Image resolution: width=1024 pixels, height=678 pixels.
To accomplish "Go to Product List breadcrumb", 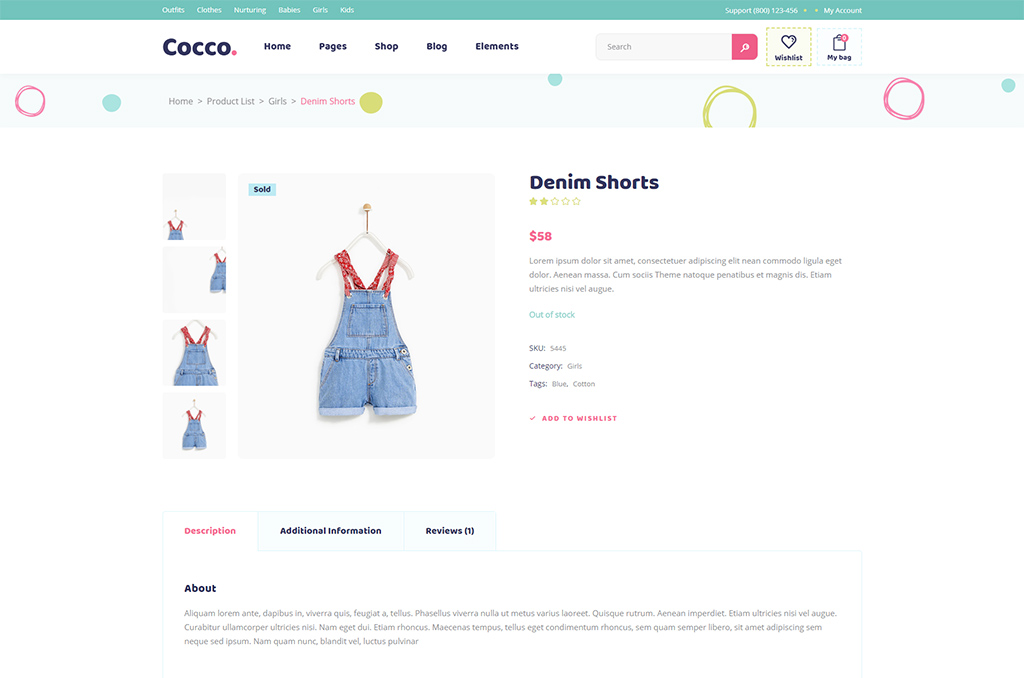I will [x=231, y=101].
